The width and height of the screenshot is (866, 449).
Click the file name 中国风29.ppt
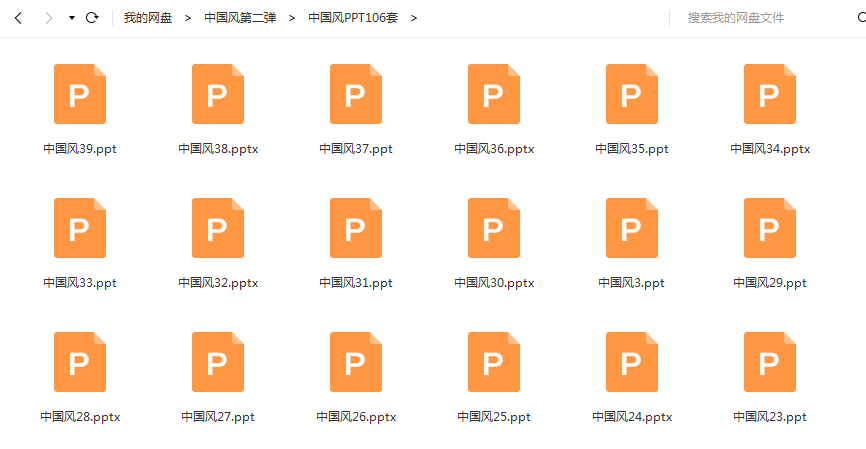770,283
